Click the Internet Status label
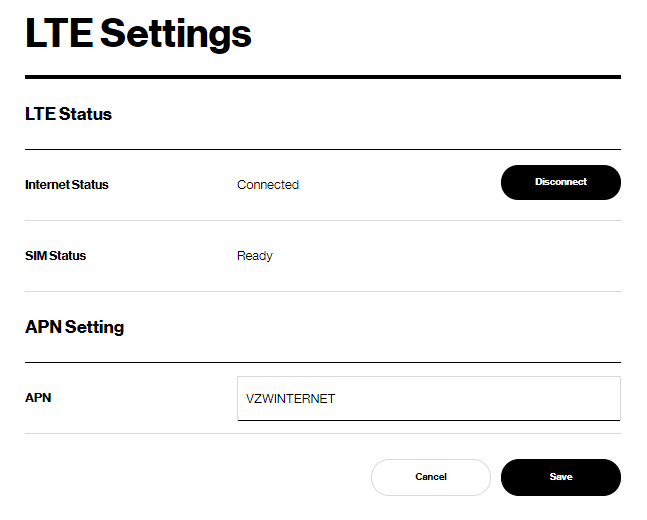This screenshot has width=647, height=520. coord(67,184)
